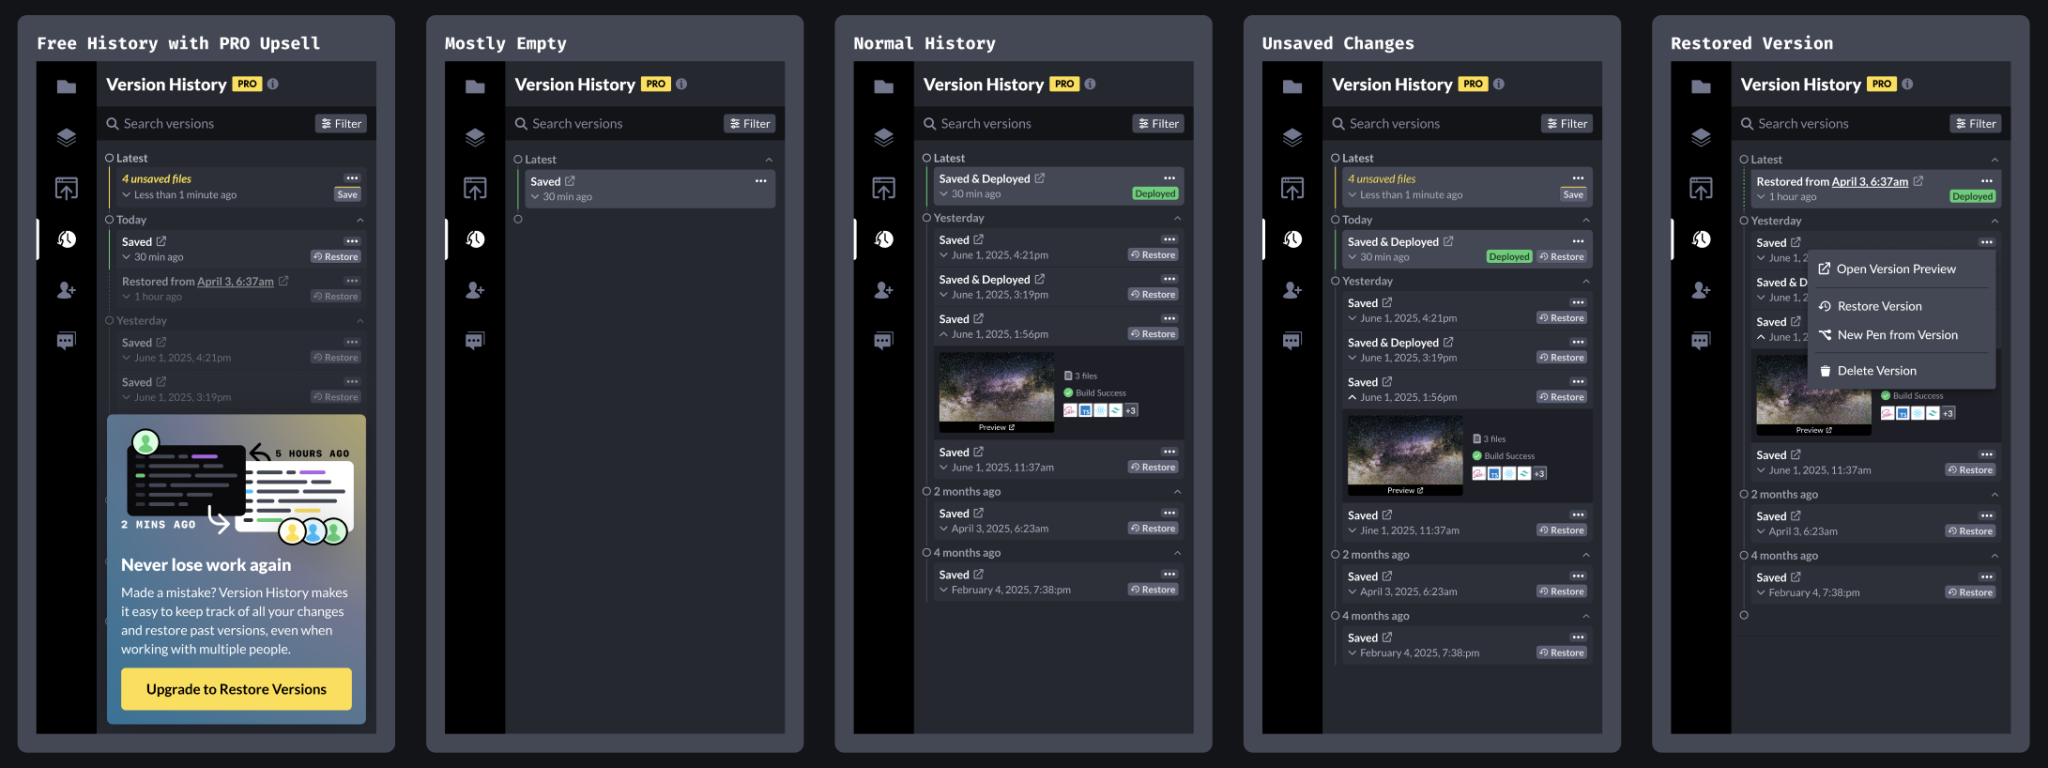This screenshot has width=2048, height=768.
Task: Click the Save button in Unsaved Changes panel
Action: tap(1573, 195)
